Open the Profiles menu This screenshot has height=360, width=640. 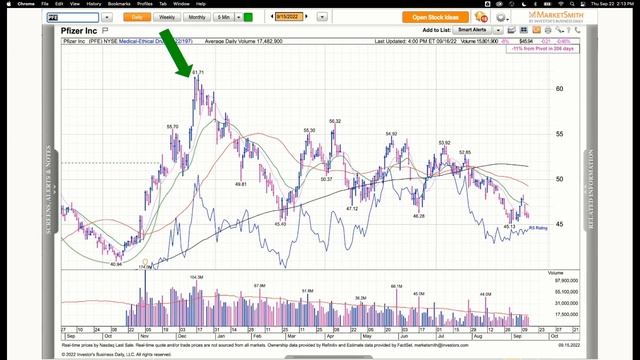click(144, 4)
